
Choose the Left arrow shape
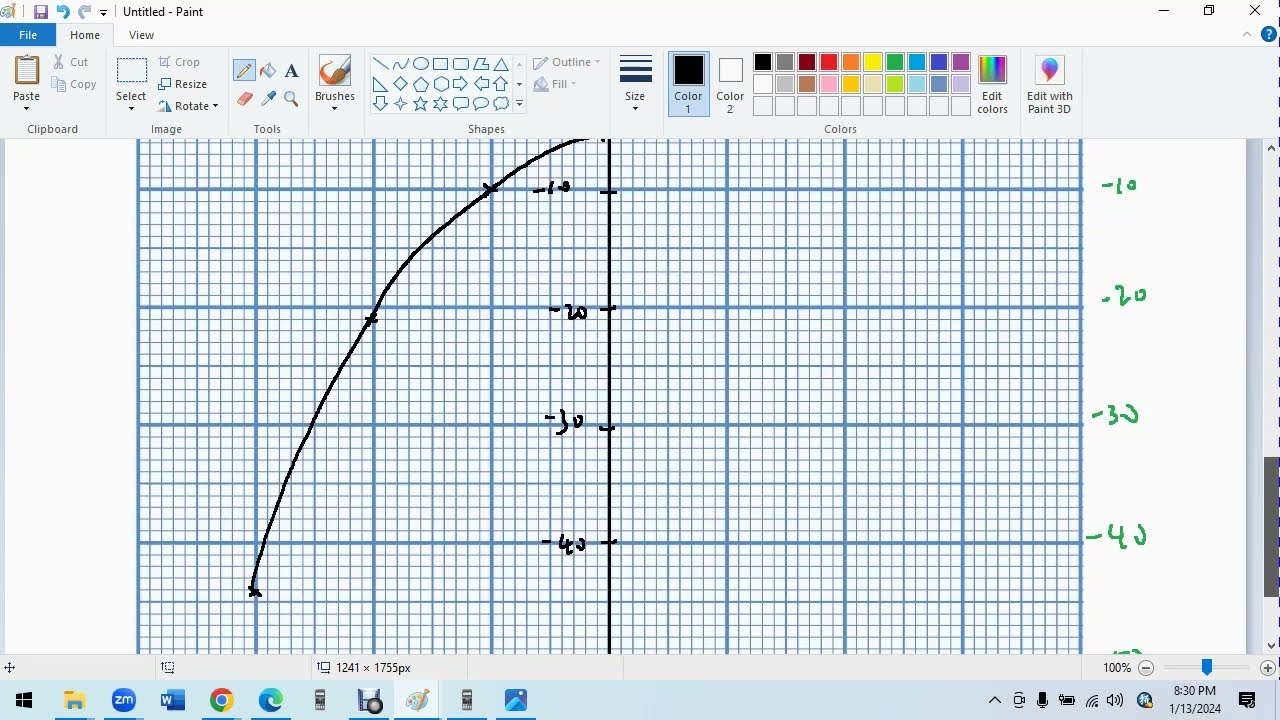[x=481, y=84]
